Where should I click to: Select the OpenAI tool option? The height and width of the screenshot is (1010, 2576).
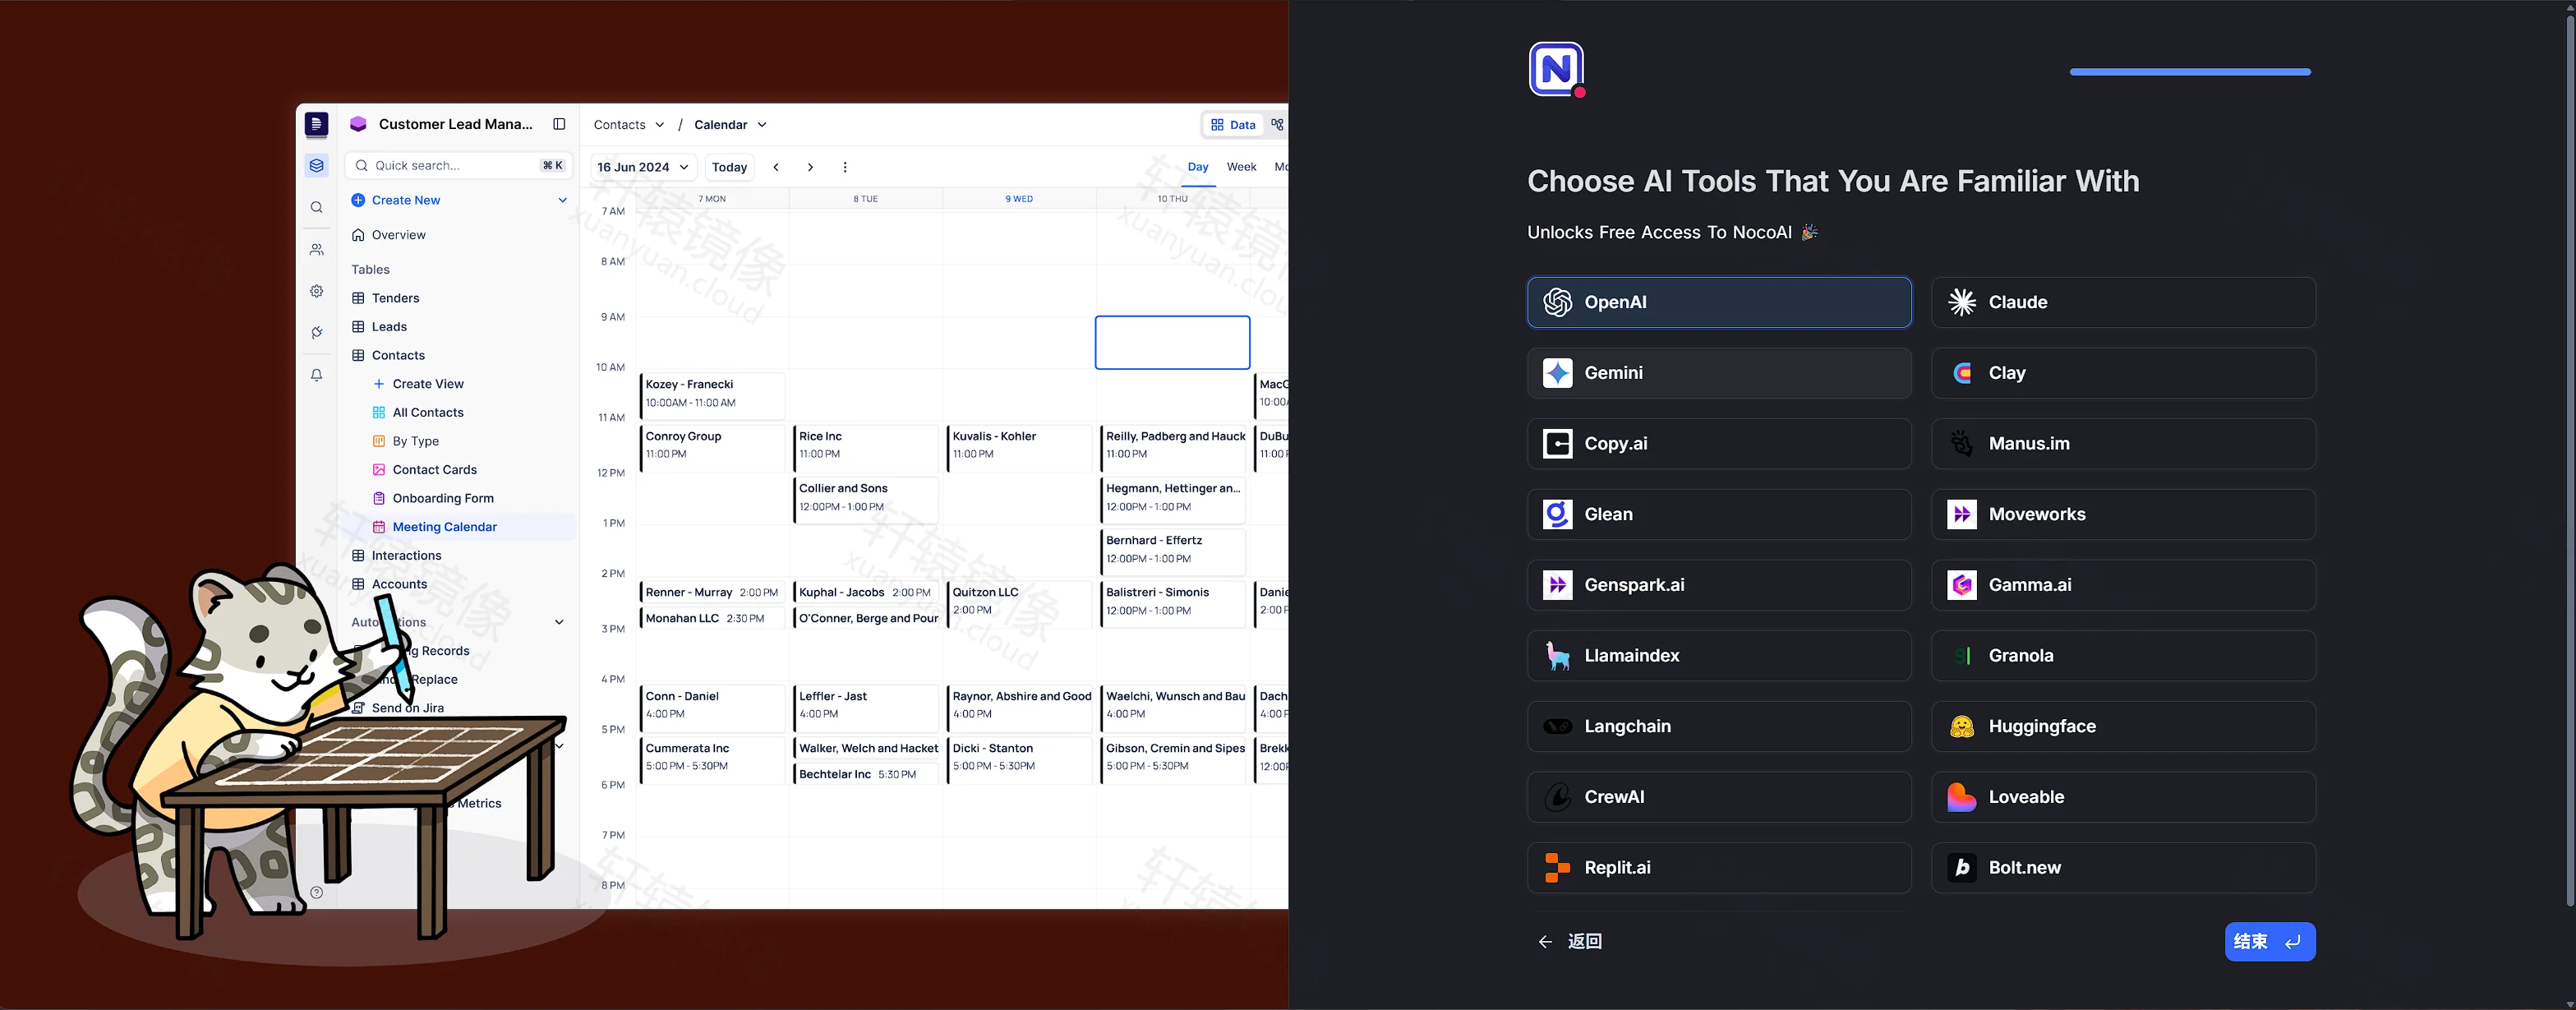(1719, 302)
